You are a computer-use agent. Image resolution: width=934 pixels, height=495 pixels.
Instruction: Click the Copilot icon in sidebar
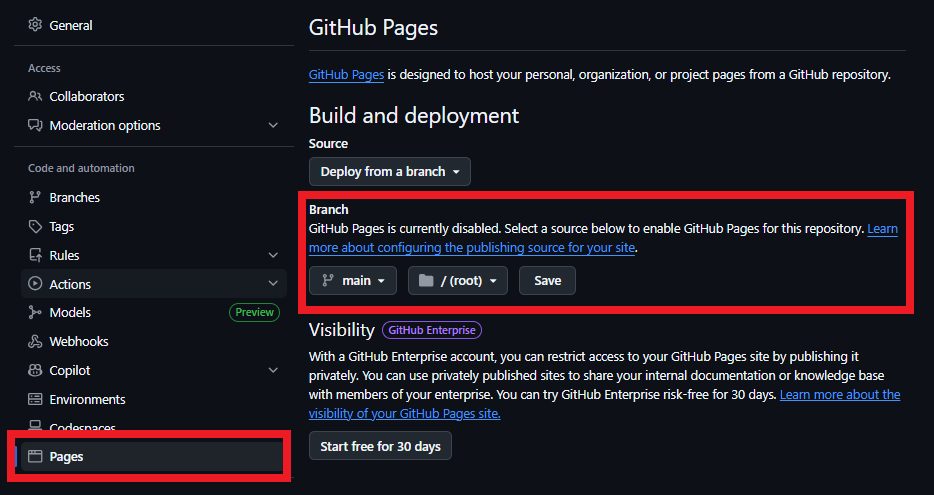pyautogui.click(x=35, y=371)
